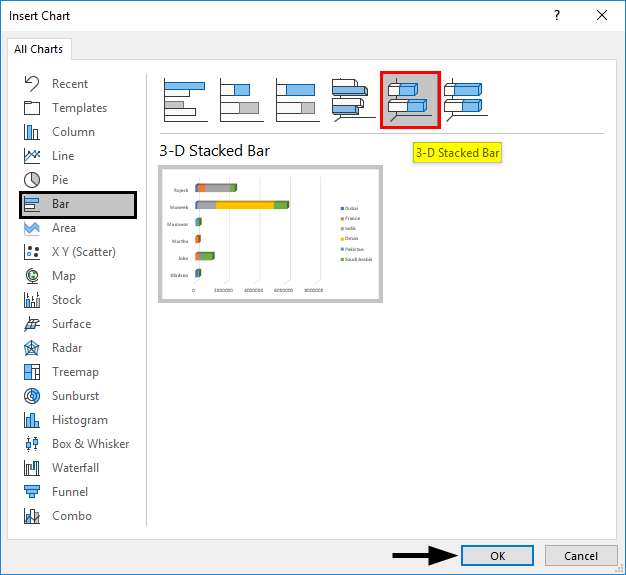The image size is (626, 575).
Task: Click the Stock chart category icon
Action: (x=32, y=300)
